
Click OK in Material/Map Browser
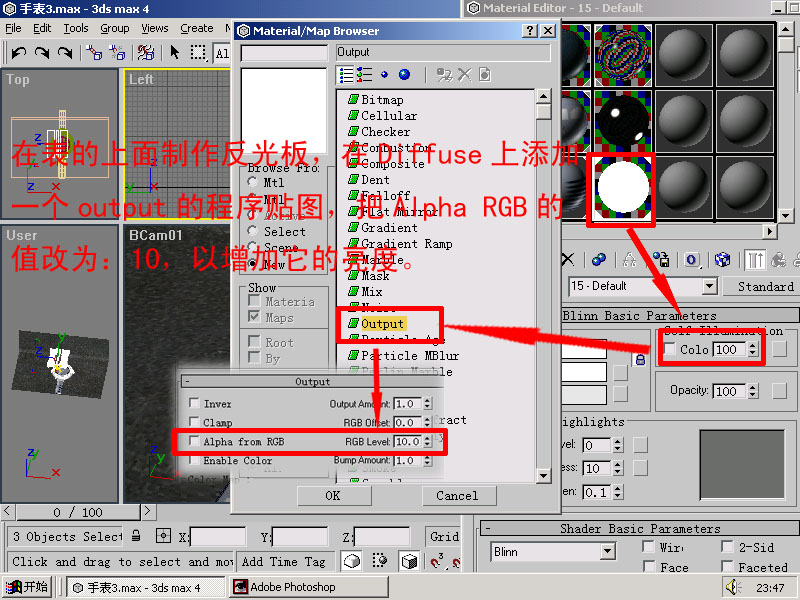[334, 495]
